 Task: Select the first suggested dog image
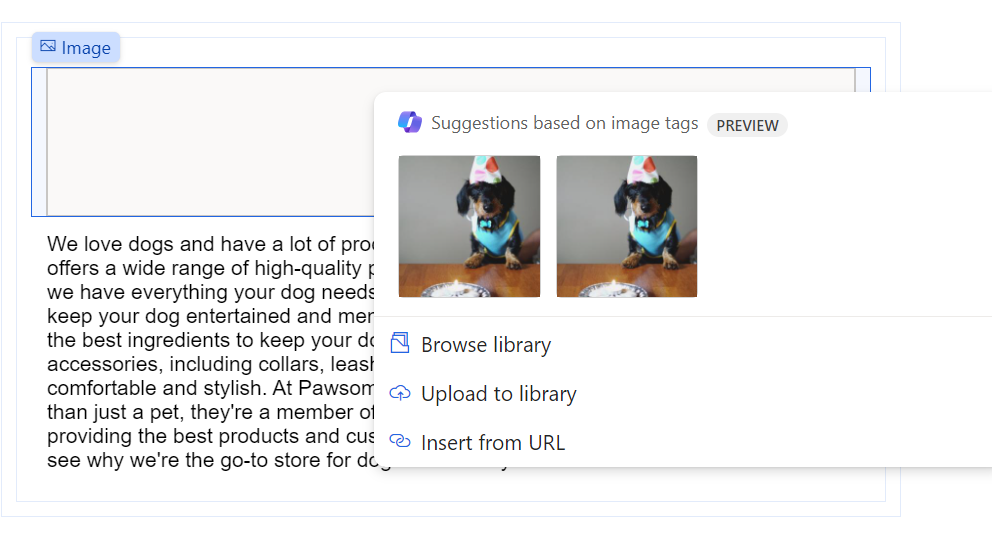(x=469, y=226)
